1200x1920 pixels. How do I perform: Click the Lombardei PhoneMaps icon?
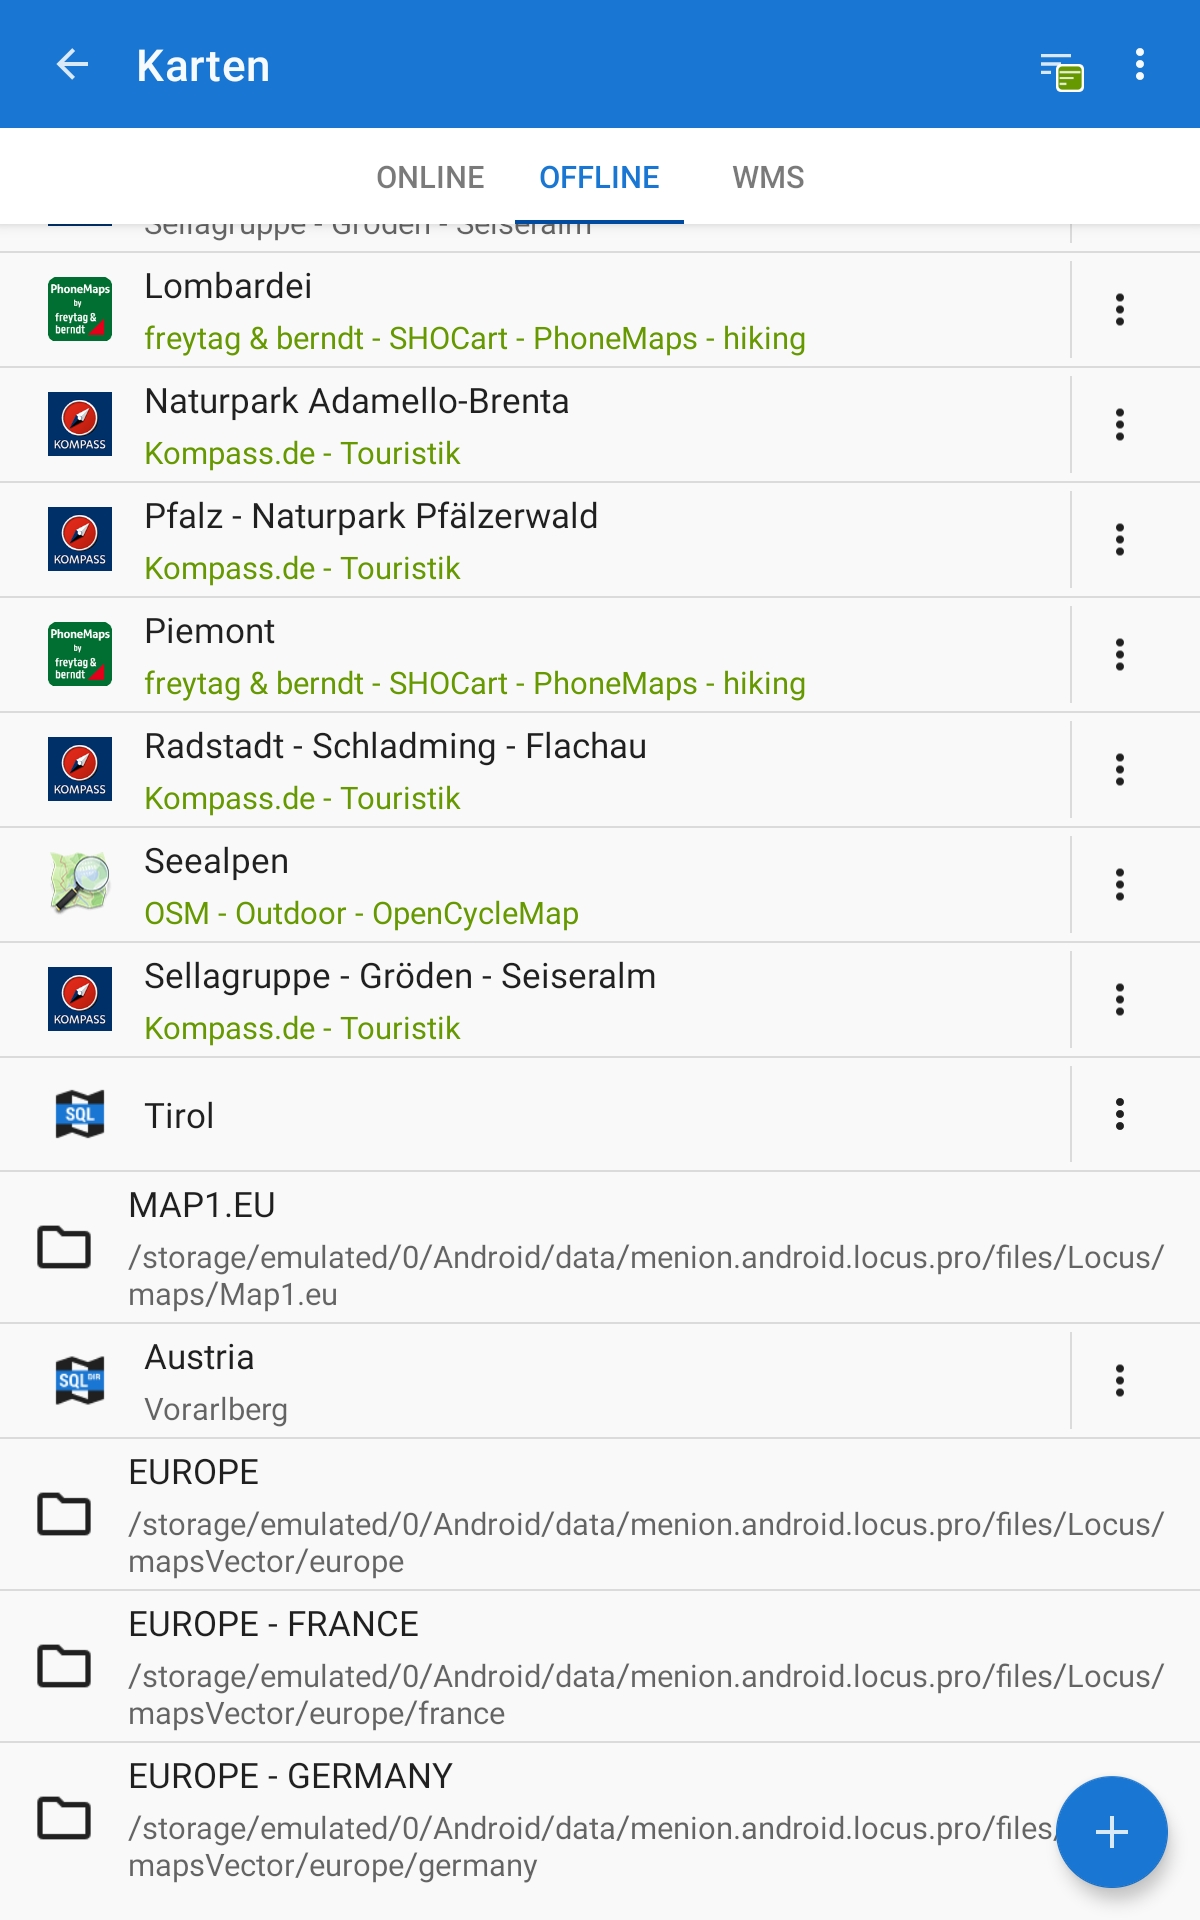tap(80, 309)
